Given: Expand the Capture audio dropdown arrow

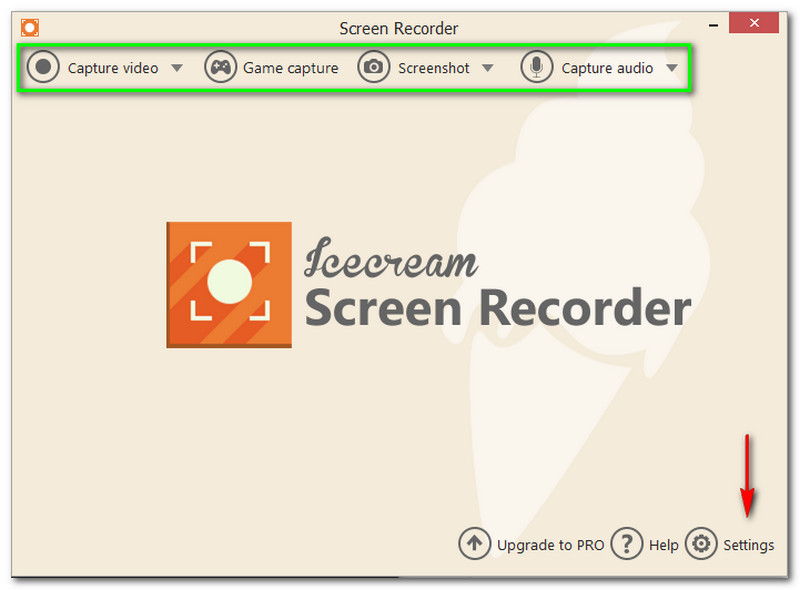Looking at the screenshot, I should pyautogui.click(x=672, y=68).
